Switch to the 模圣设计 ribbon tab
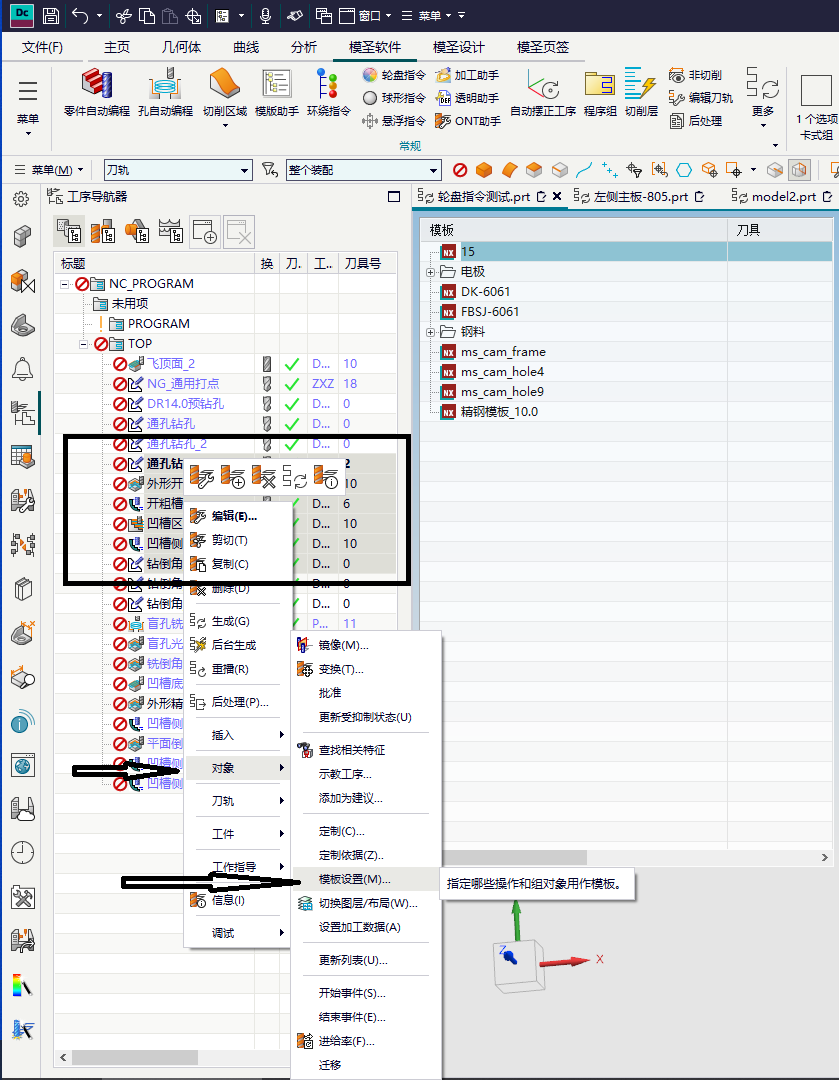Screen dimensions: 839x1080 point(459,47)
